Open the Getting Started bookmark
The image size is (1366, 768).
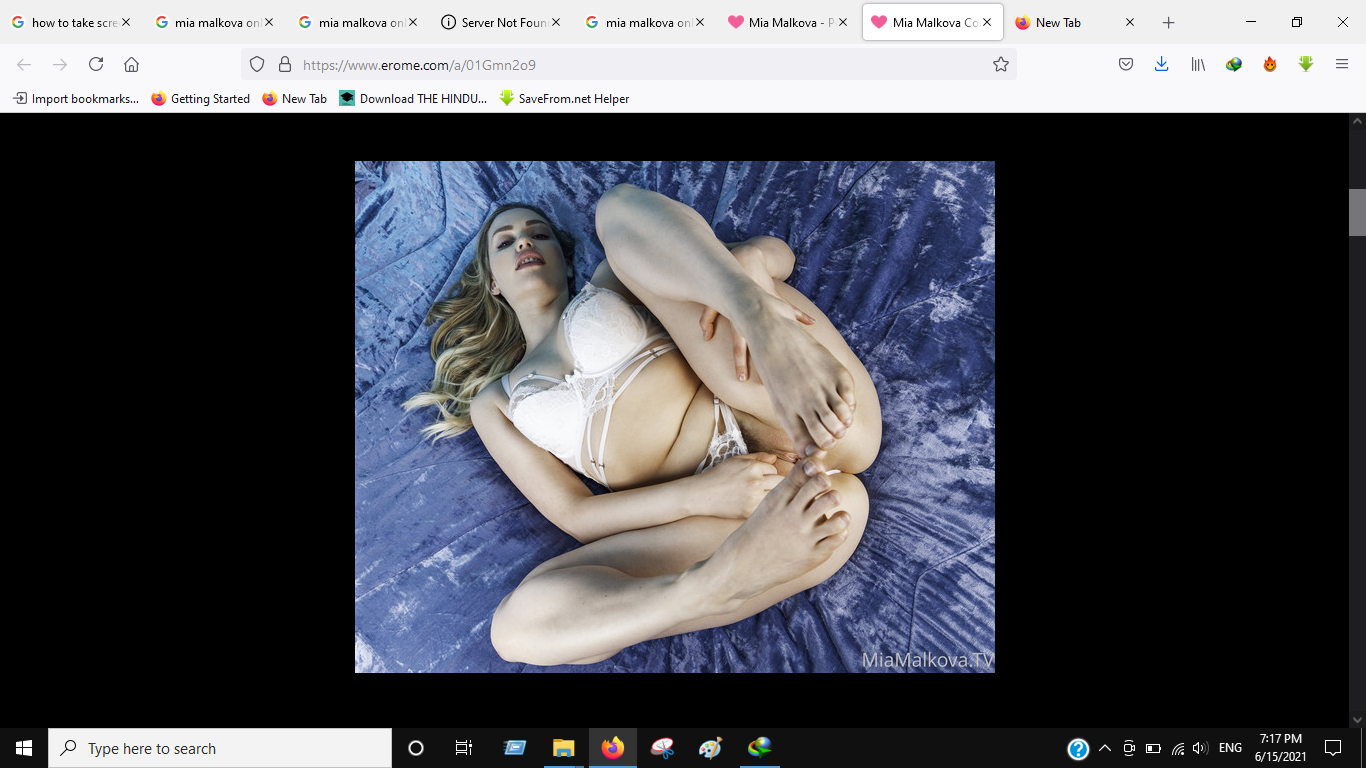tap(201, 98)
